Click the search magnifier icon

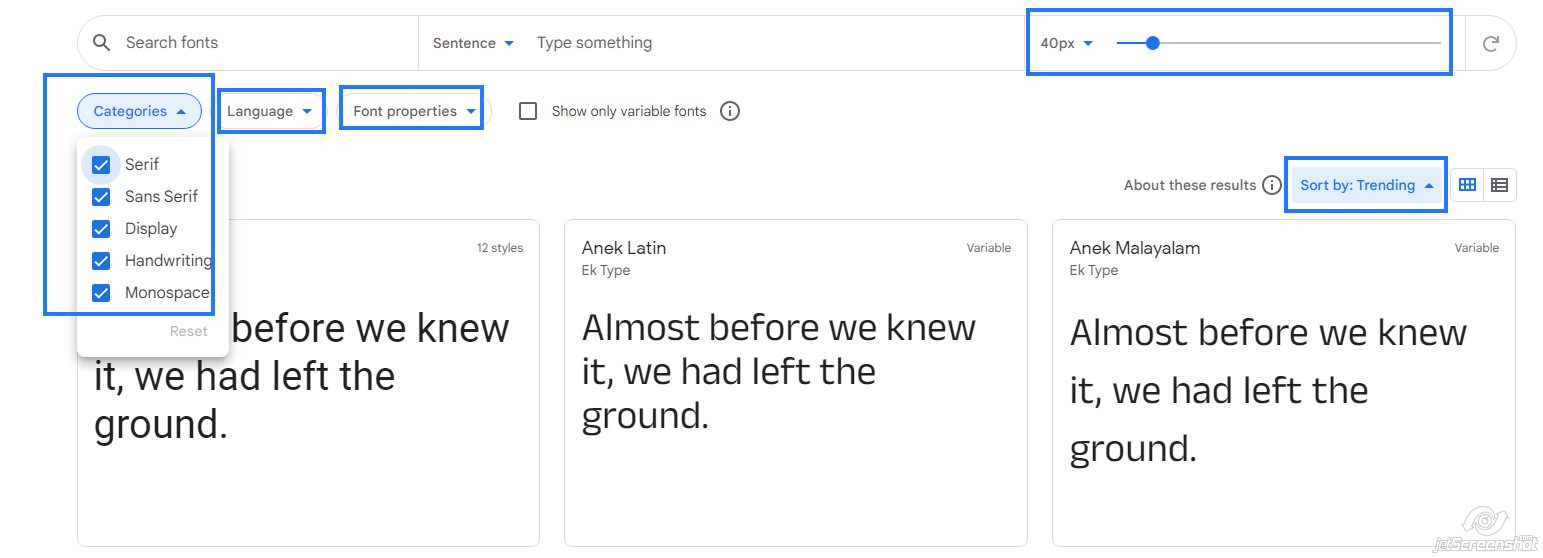pos(101,43)
